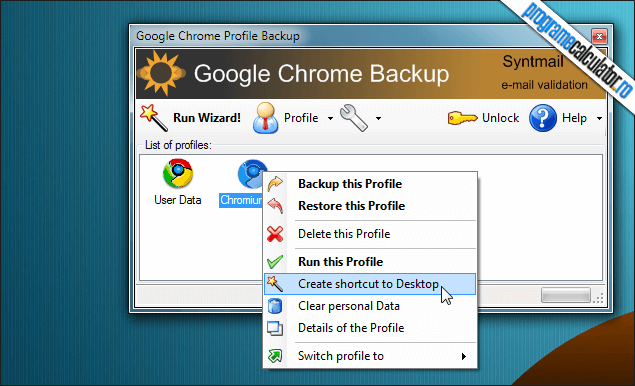Expand the Switch profile to submenu arrow
The height and width of the screenshot is (386, 635).
tap(464, 356)
